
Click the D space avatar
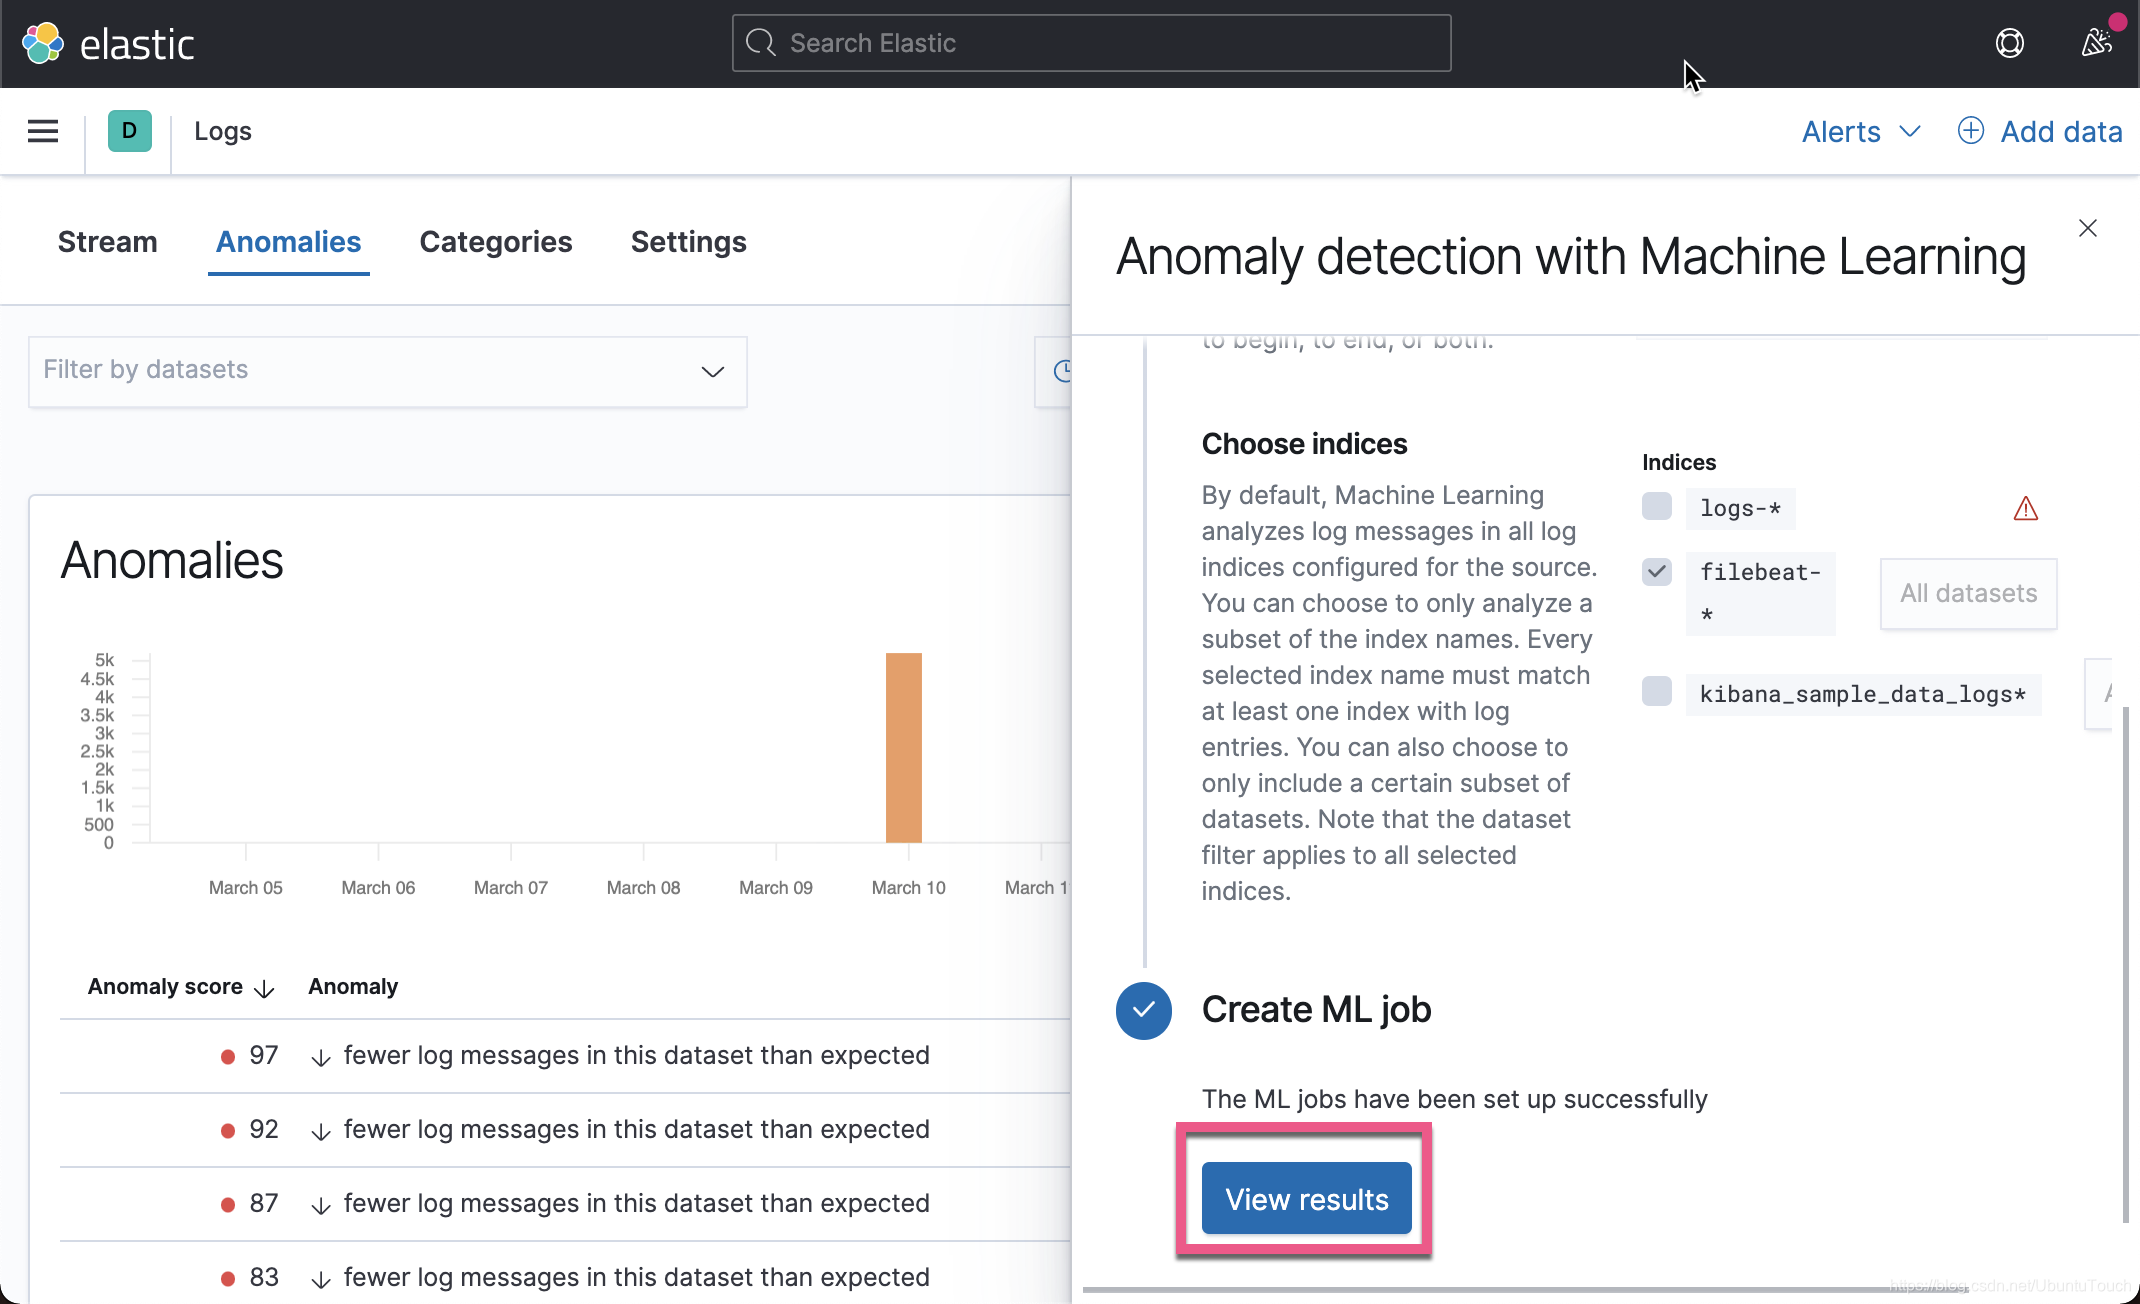click(129, 131)
